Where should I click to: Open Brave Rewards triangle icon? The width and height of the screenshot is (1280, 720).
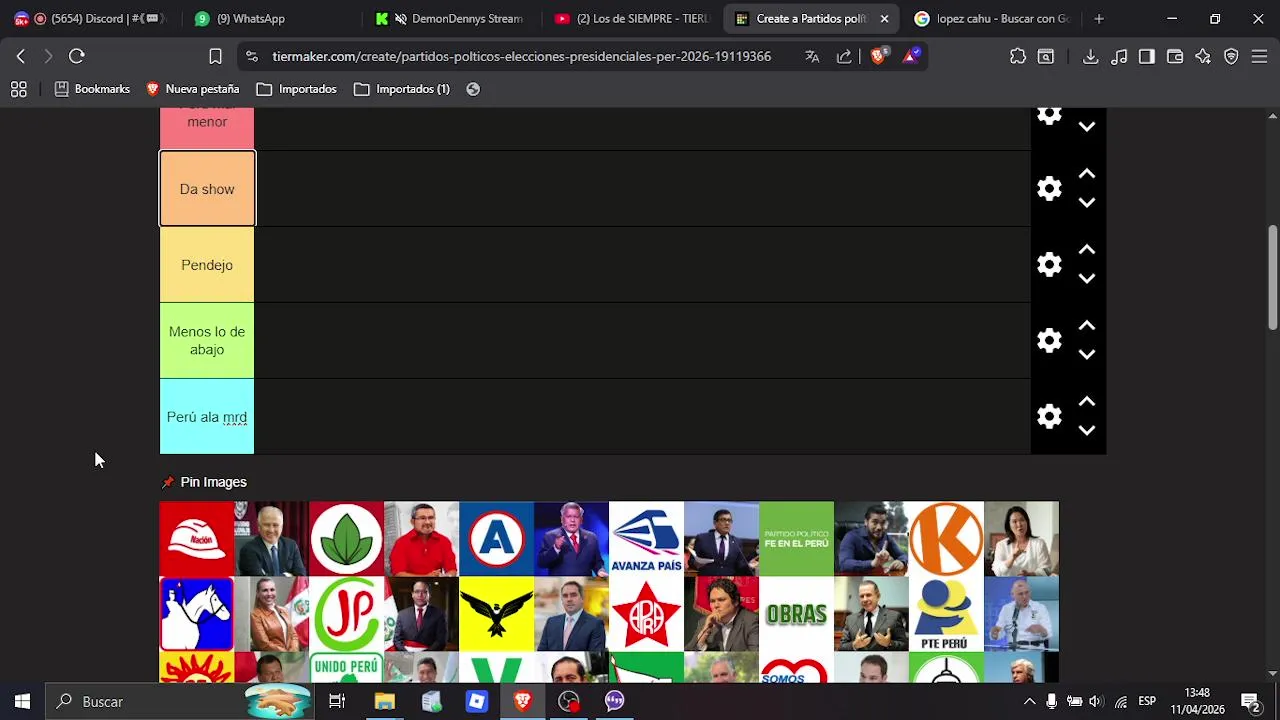click(910, 56)
